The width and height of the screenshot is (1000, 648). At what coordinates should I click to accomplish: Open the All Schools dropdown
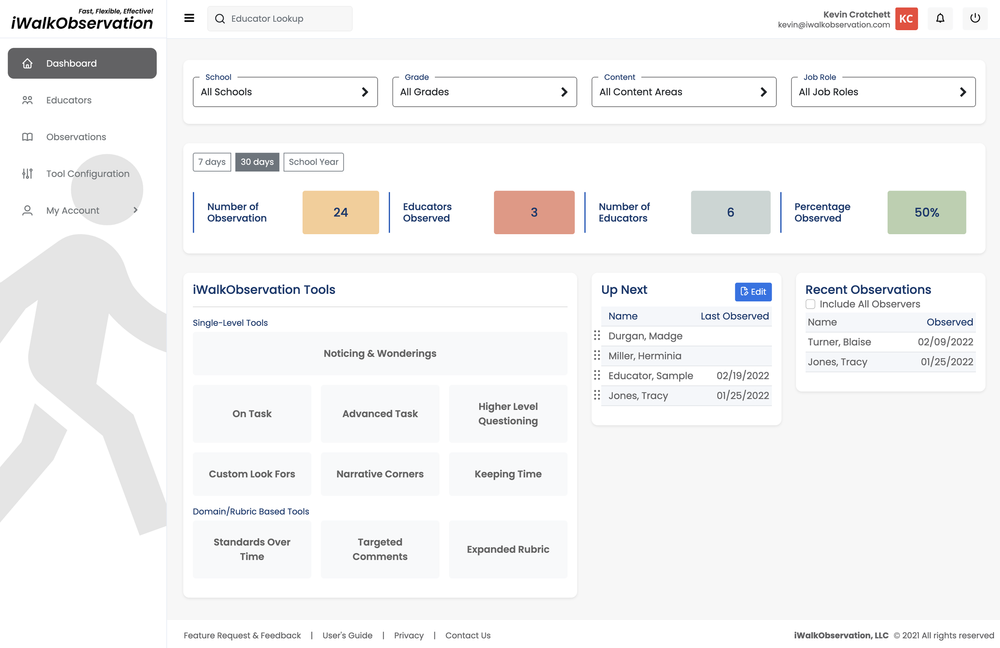(x=285, y=91)
